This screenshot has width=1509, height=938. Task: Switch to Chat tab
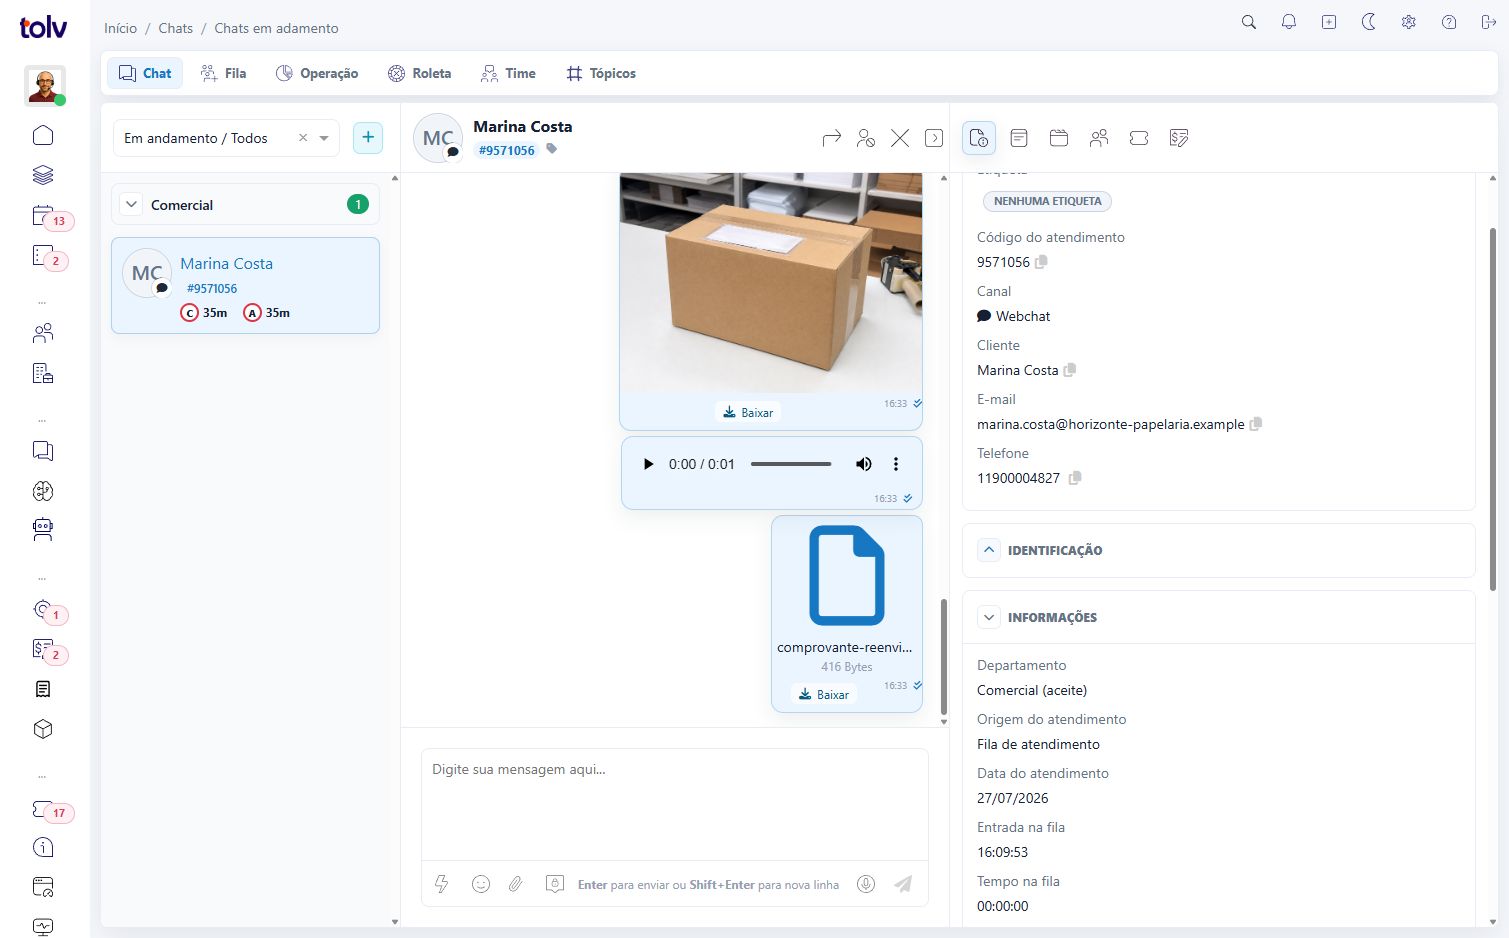(x=145, y=73)
